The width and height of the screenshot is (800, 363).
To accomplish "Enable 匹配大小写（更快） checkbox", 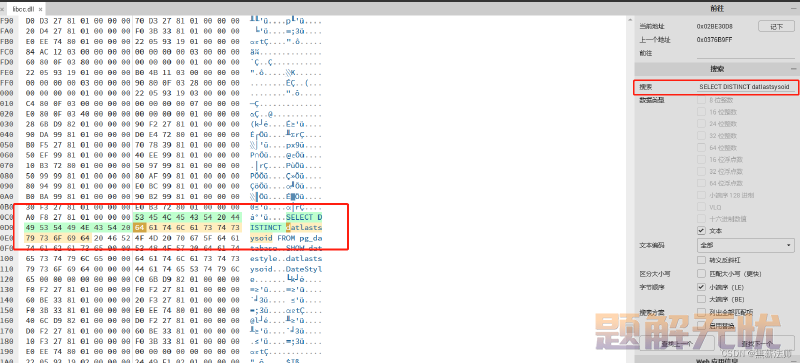I will tap(701, 274).
